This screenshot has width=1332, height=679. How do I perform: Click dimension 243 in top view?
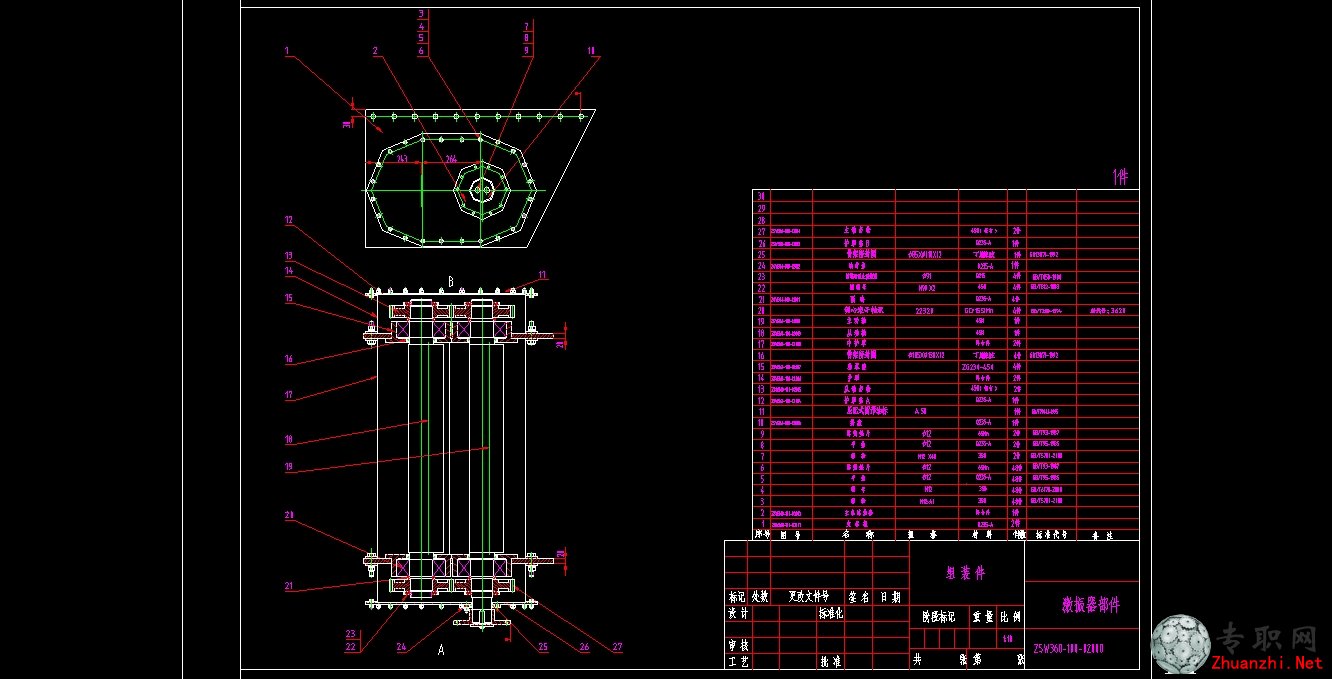point(402,159)
